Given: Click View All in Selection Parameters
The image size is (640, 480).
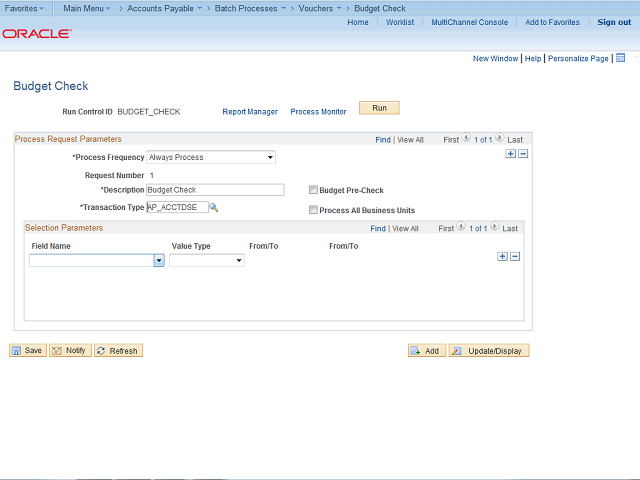Looking at the screenshot, I should click(405, 229).
